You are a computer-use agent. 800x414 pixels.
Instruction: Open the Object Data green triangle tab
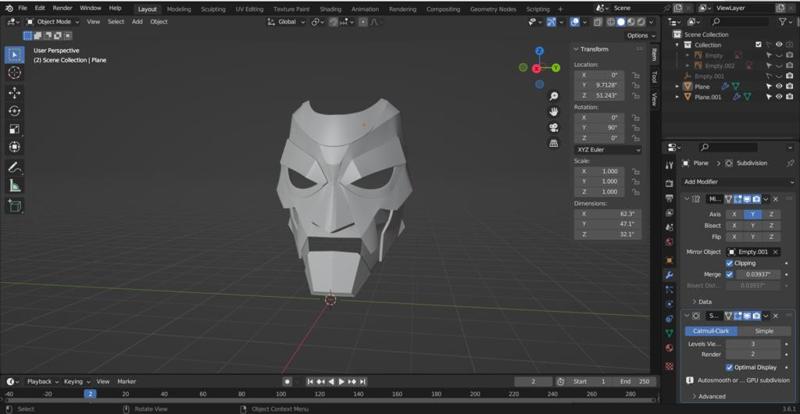pos(669,333)
